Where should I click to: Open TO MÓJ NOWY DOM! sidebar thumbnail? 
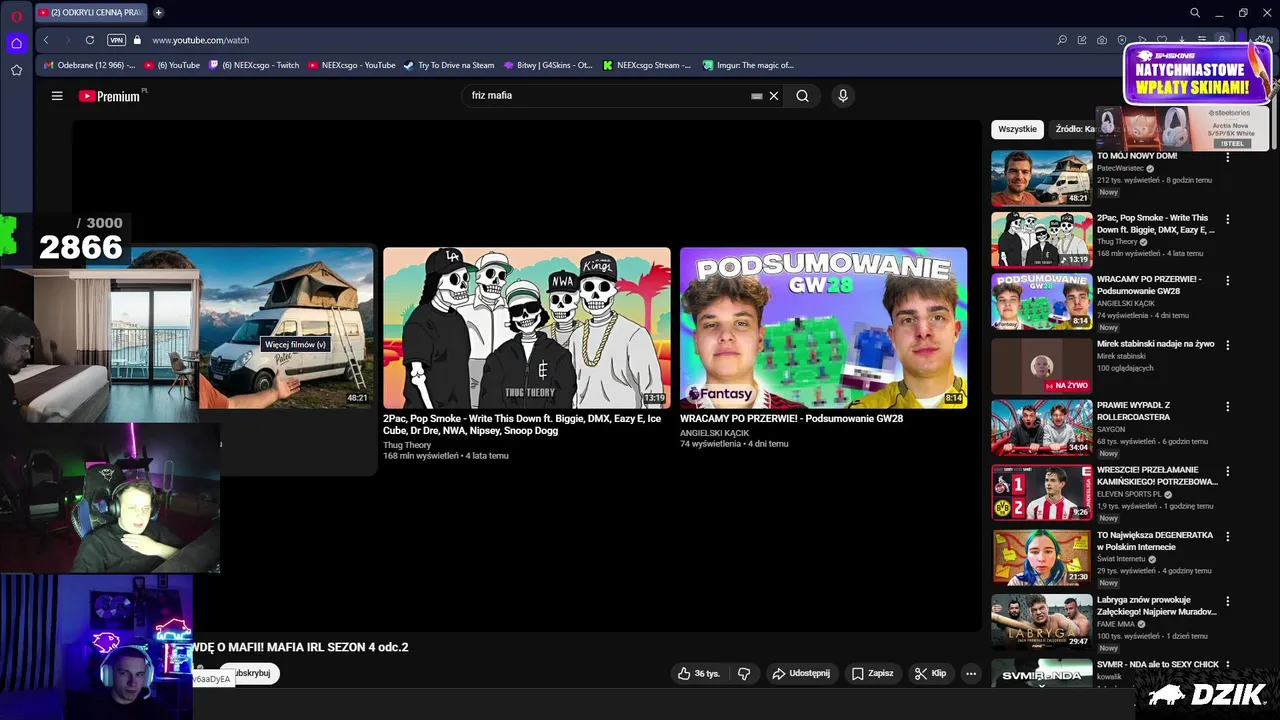click(x=1042, y=178)
